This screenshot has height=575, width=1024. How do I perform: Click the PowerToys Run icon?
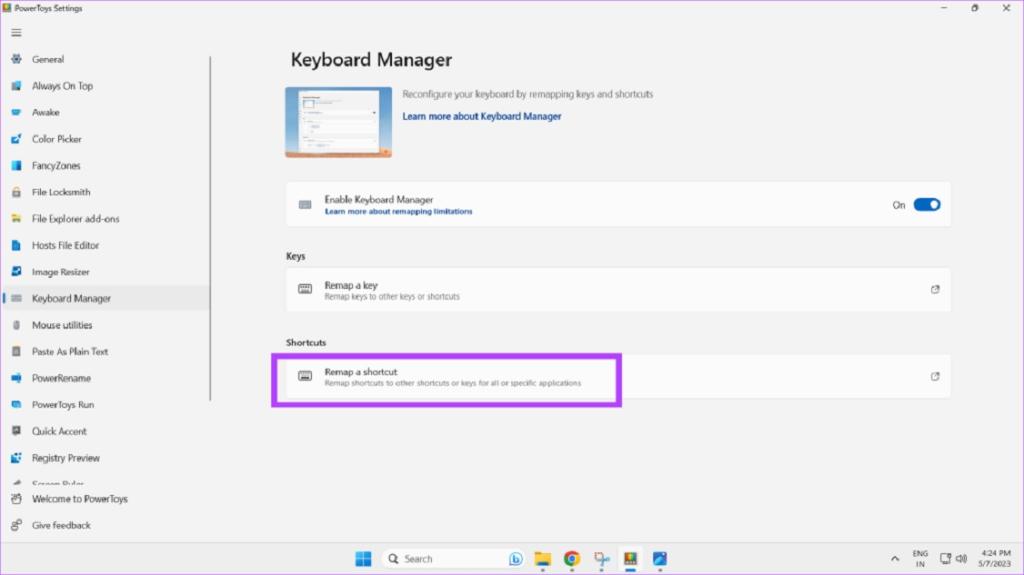16,404
